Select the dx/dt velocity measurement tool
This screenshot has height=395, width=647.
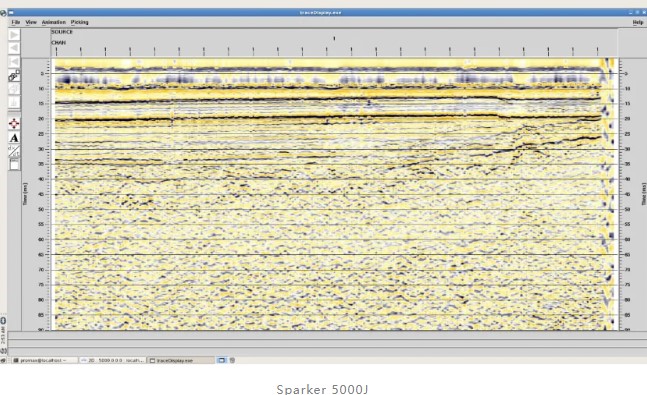(14, 151)
